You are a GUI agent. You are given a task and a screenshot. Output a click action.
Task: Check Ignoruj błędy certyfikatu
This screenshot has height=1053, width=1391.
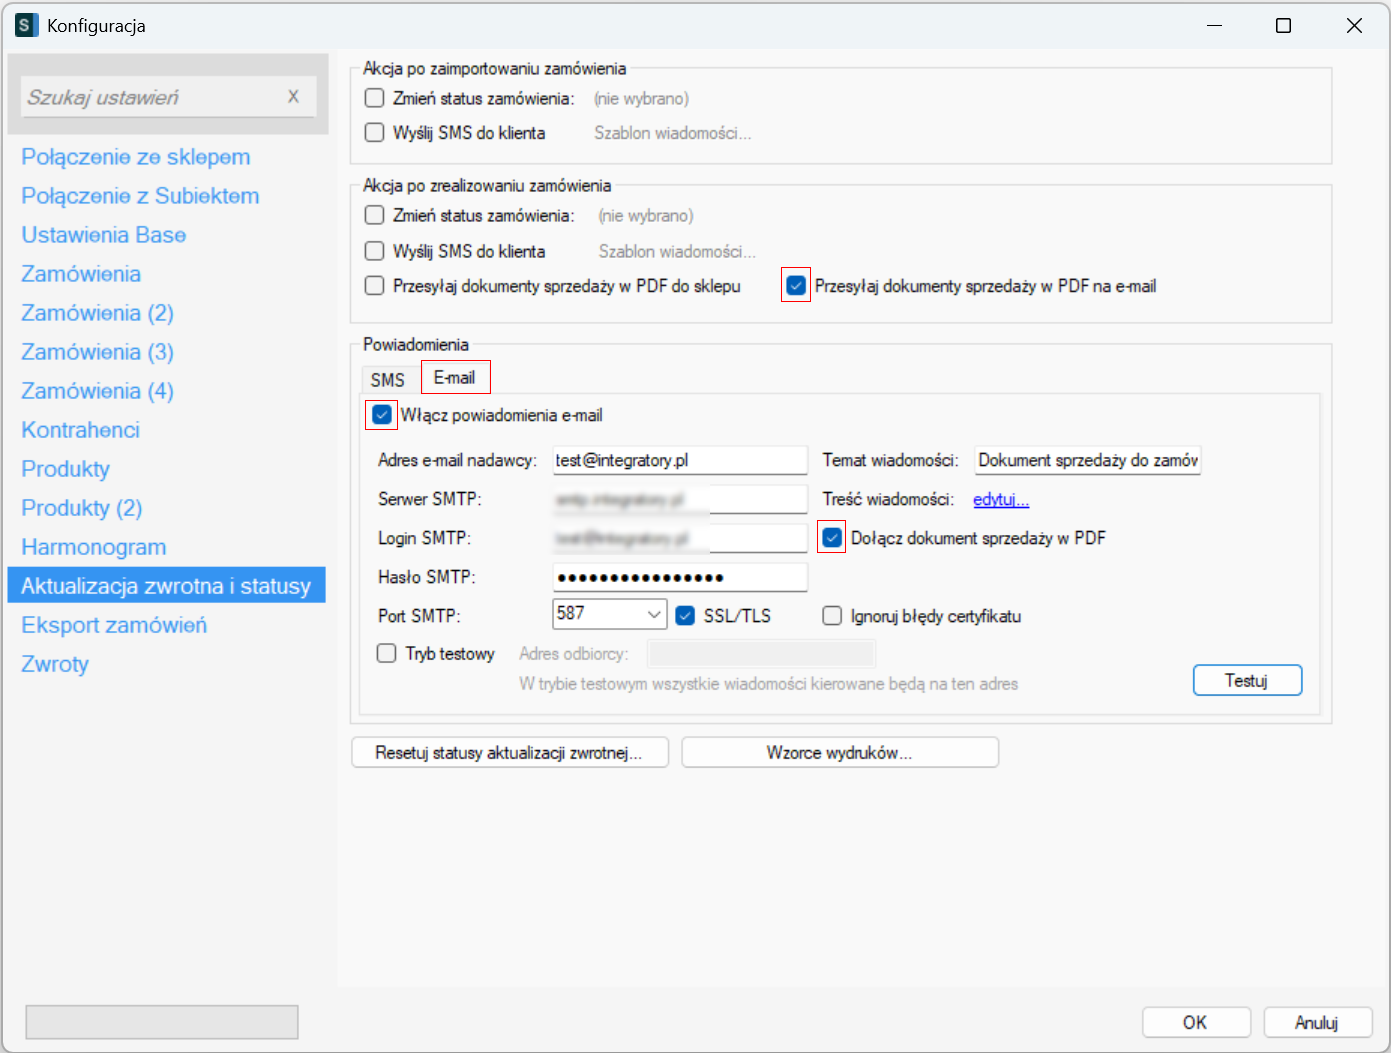point(832,616)
